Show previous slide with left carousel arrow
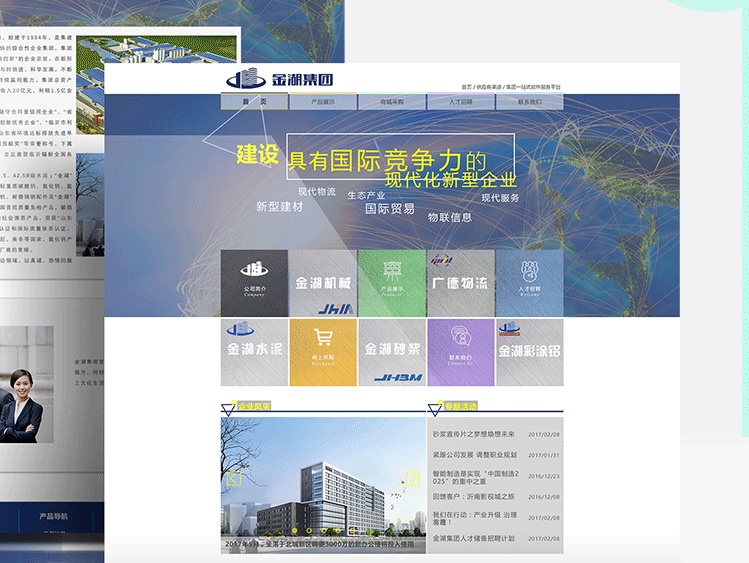This screenshot has width=749, height=563. (235, 479)
